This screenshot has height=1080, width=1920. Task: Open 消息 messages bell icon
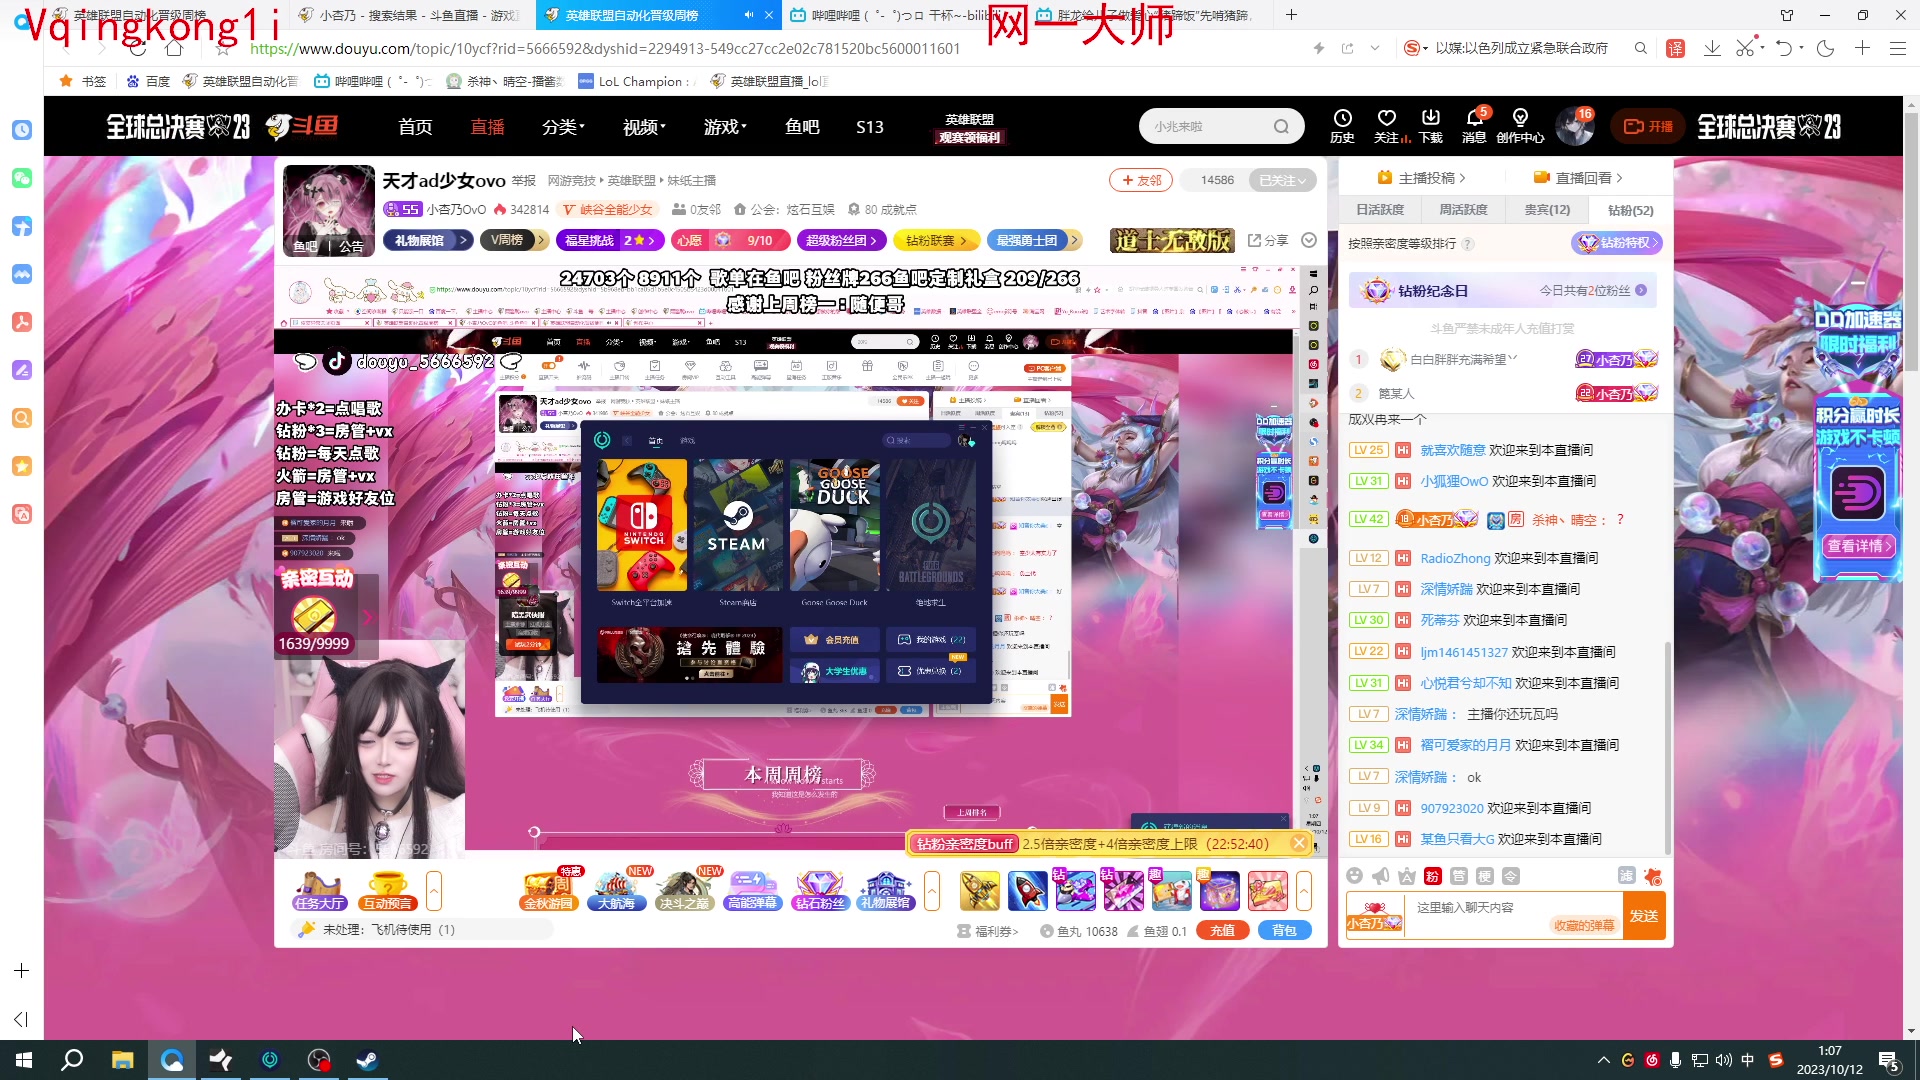(x=1474, y=126)
